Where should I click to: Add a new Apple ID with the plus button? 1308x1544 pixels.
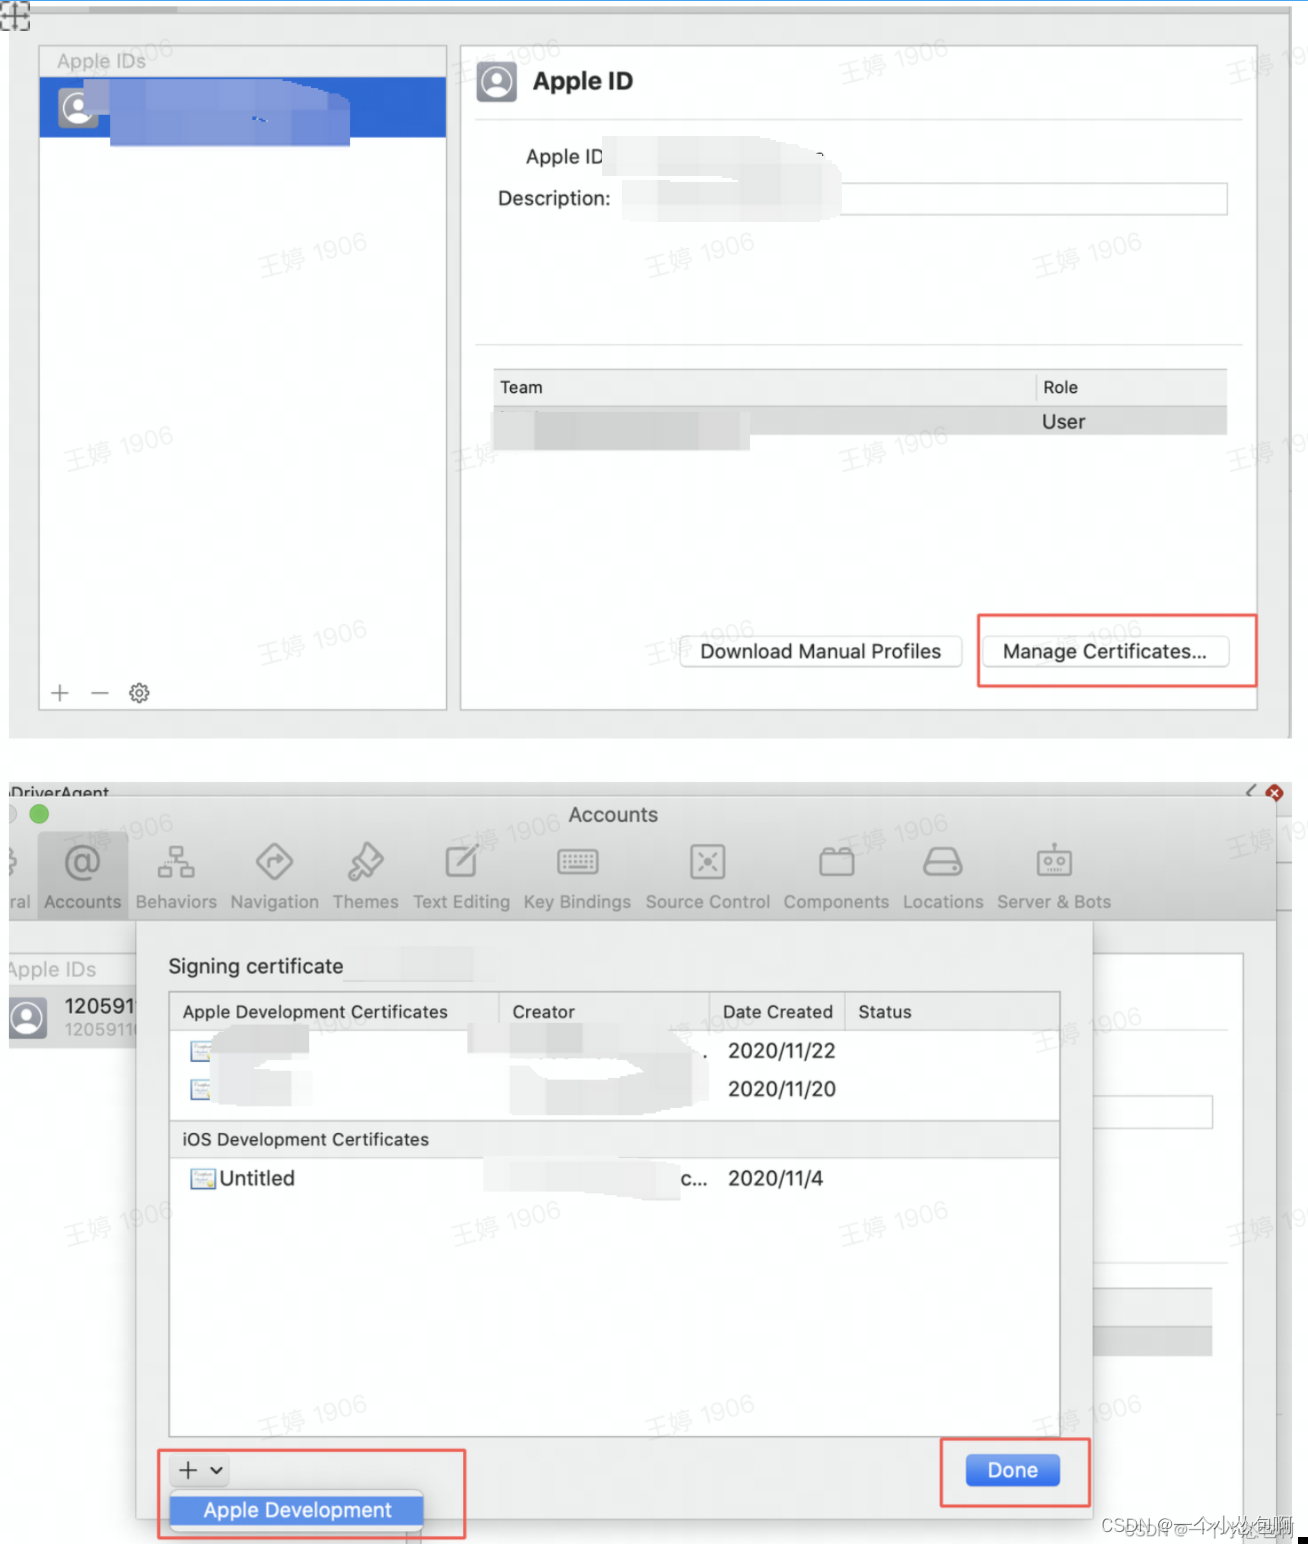pyautogui.click(x=60, y=693)
